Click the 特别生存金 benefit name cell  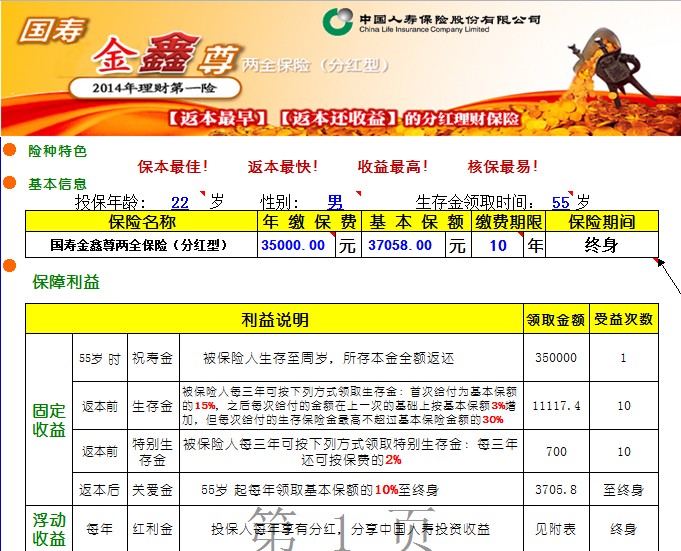153,452
